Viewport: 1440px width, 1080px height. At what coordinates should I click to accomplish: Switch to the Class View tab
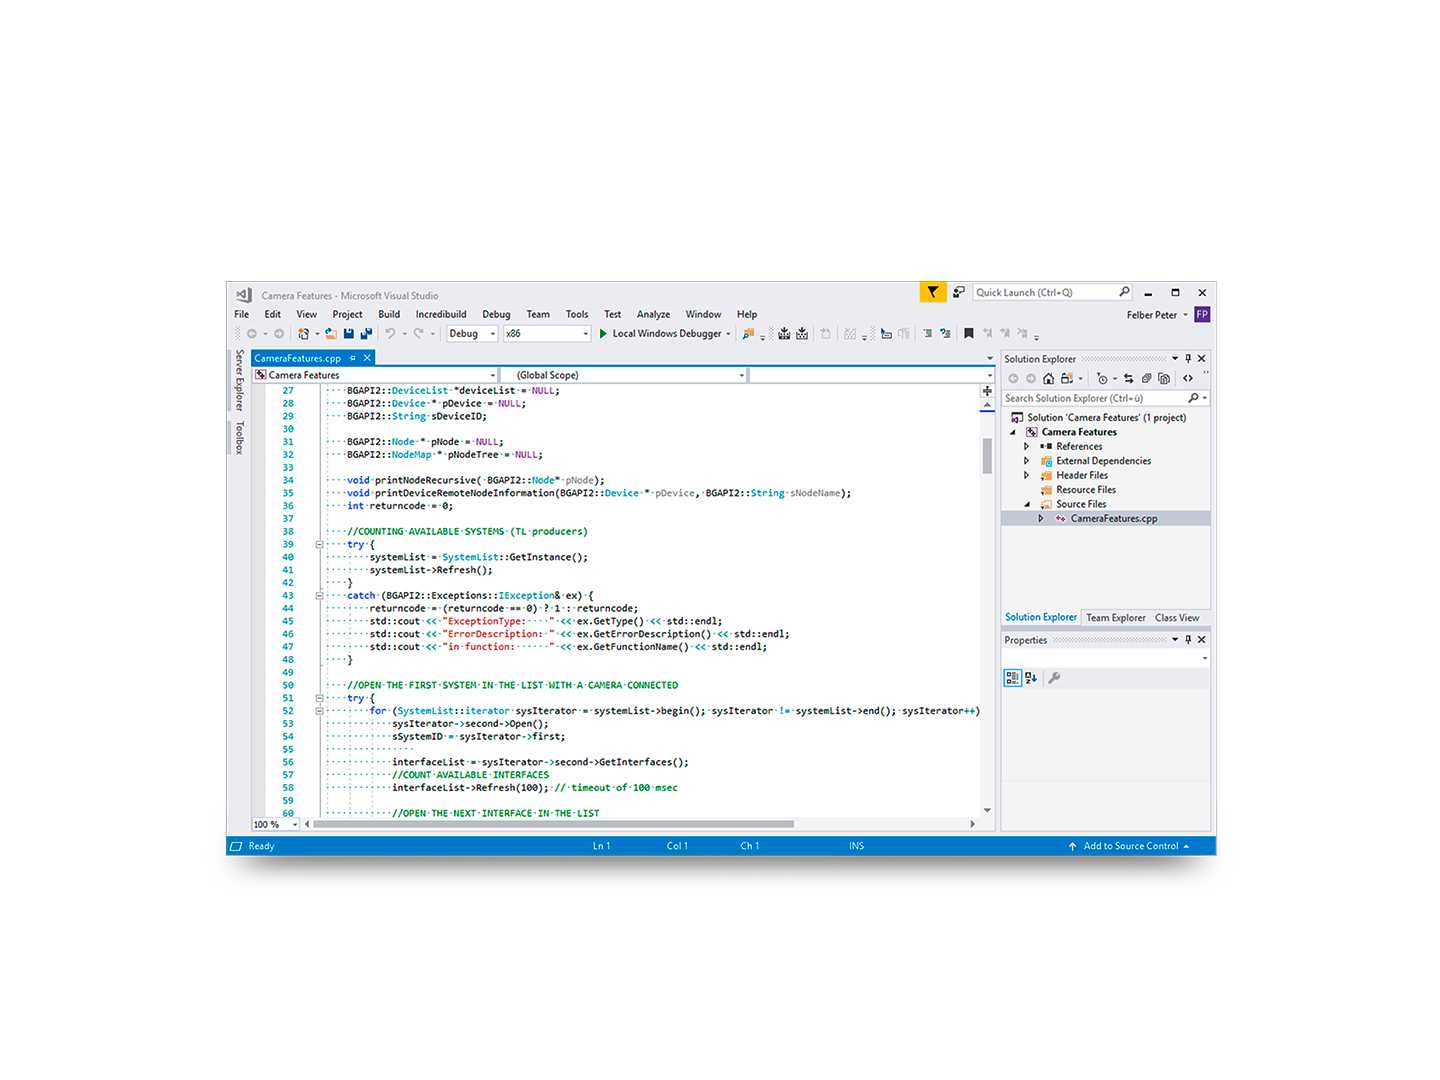[1177, 618]
